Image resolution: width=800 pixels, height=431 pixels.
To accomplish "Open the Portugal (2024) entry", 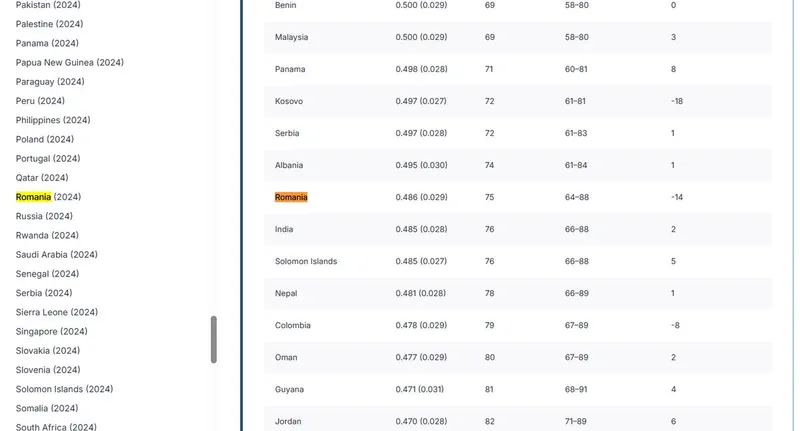I will 48,158.
